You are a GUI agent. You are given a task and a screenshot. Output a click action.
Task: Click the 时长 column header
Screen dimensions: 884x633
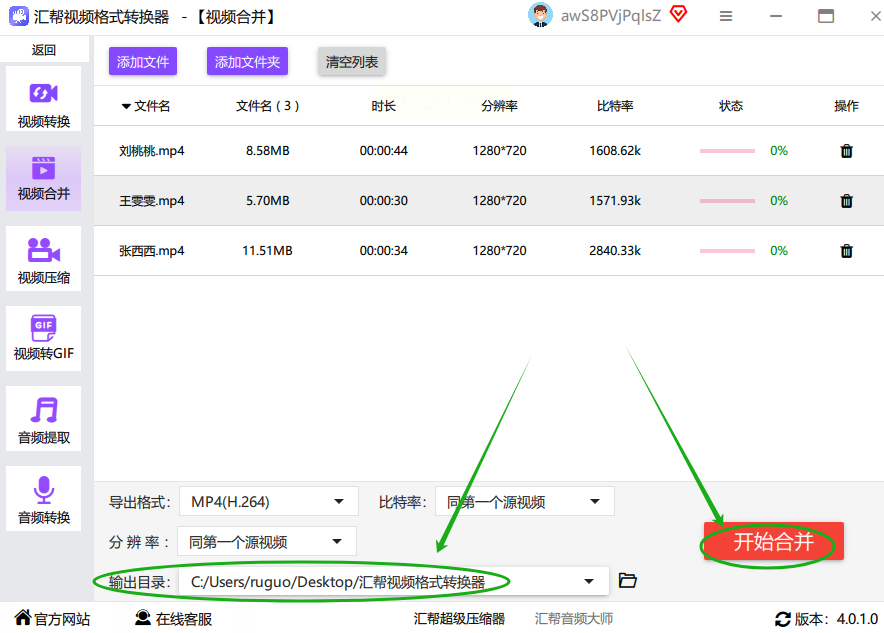[383, 106]
